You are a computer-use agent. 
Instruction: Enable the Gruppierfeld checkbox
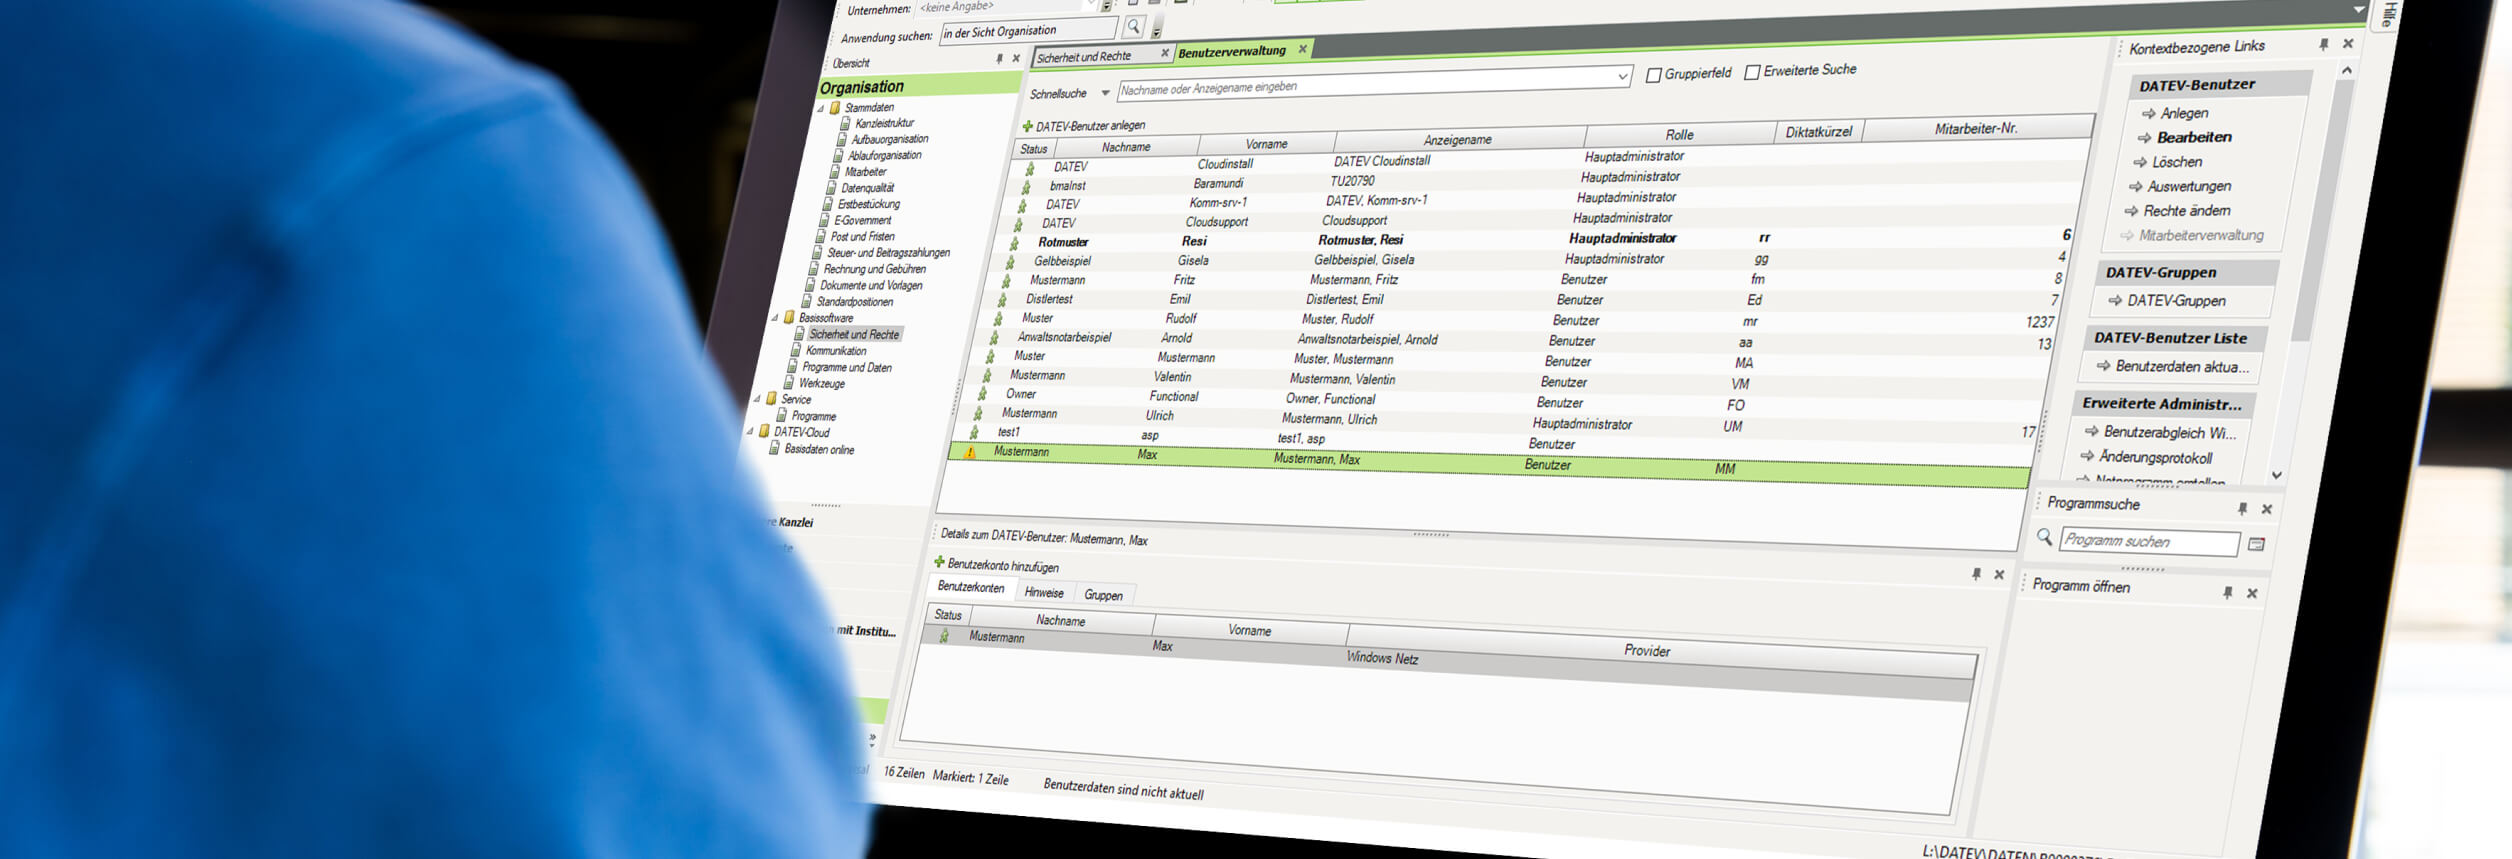tap(1653, 75)
